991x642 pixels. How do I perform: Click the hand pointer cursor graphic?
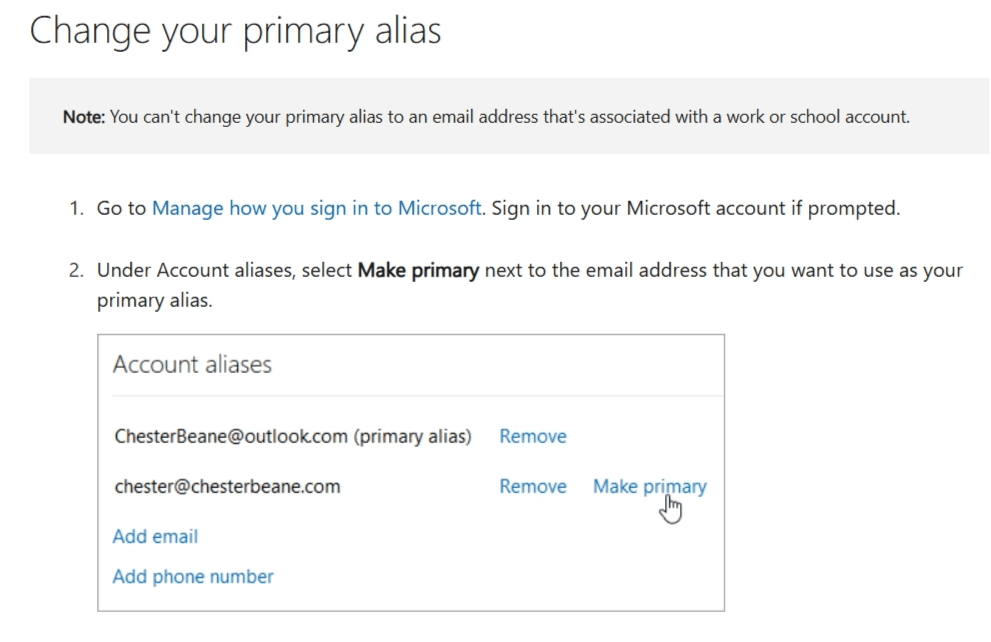(x=671, y=509)
